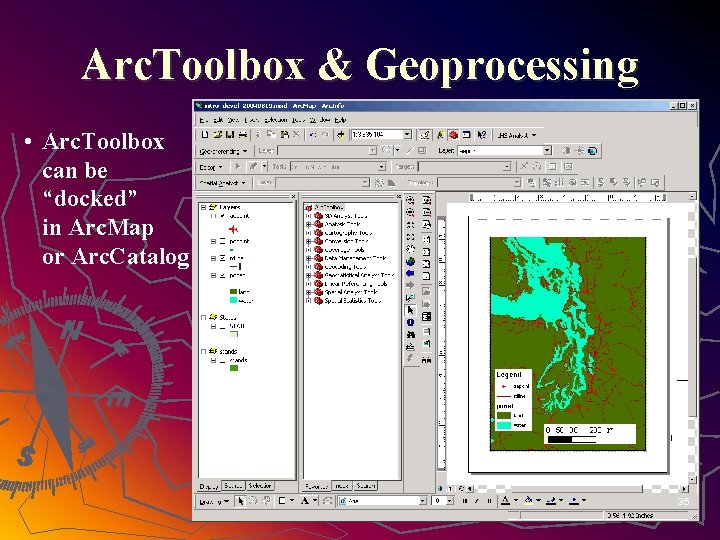The height and width of the screenshot is (540, 720).
Task: Select the Zoom Out magnifier tool
Action: tap(411, 213)
